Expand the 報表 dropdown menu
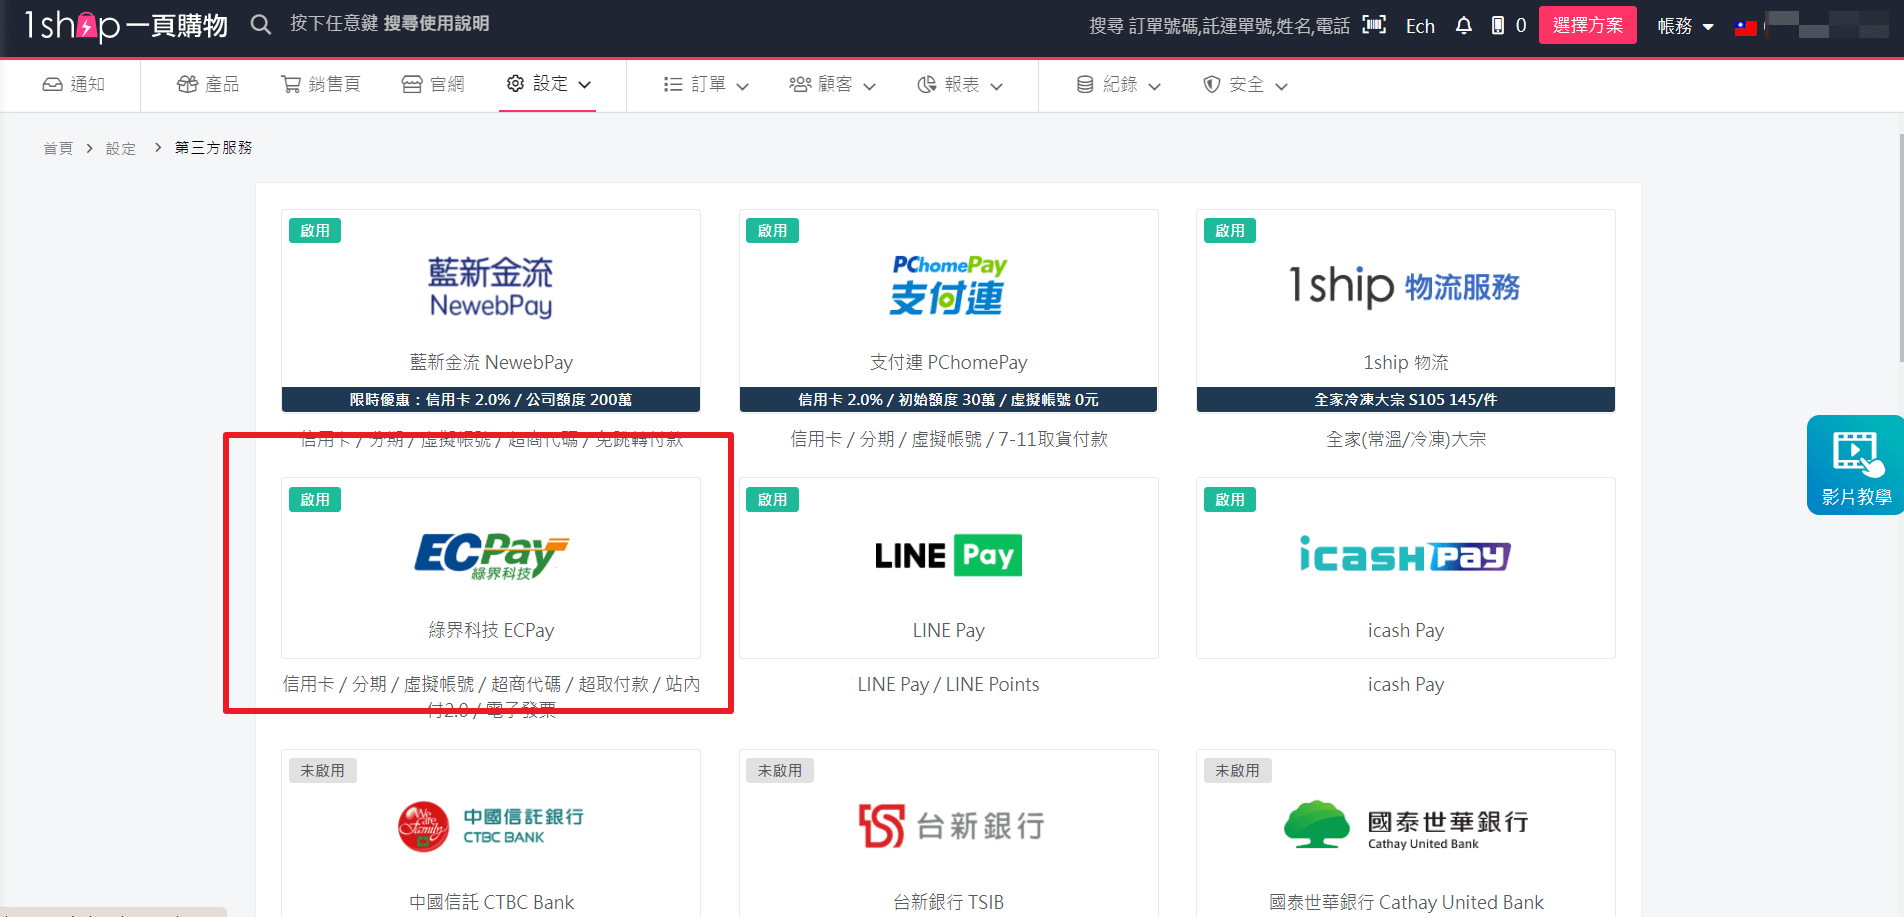 click(x=959, y=85)
